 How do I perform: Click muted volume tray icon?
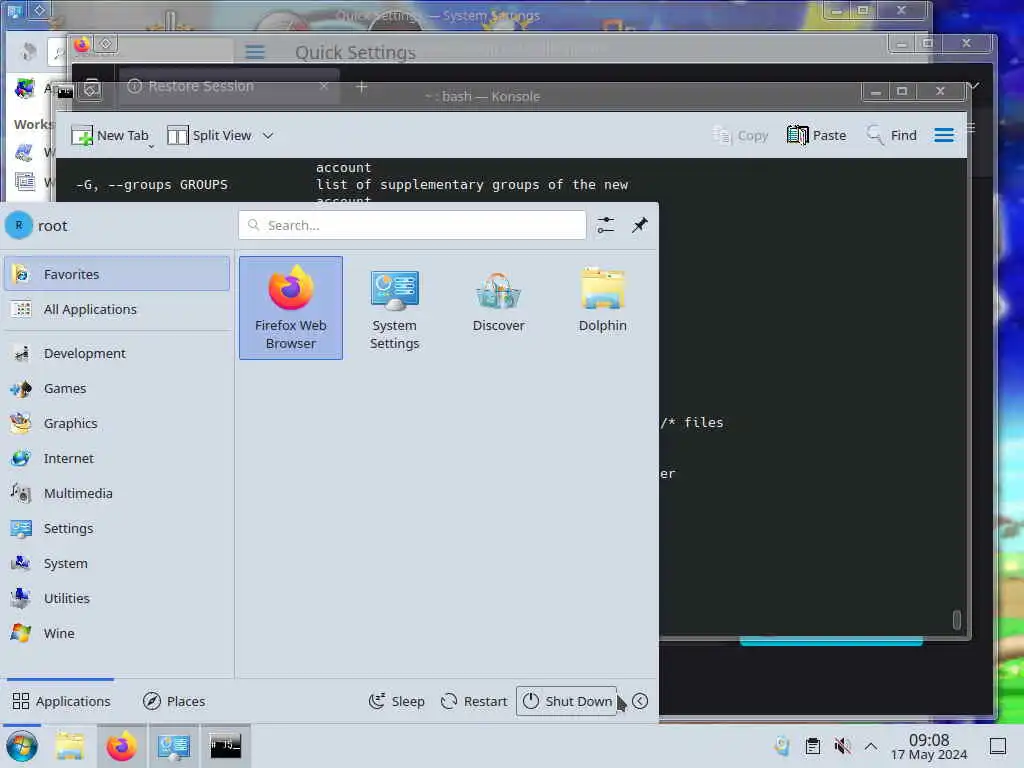point(842,746)
